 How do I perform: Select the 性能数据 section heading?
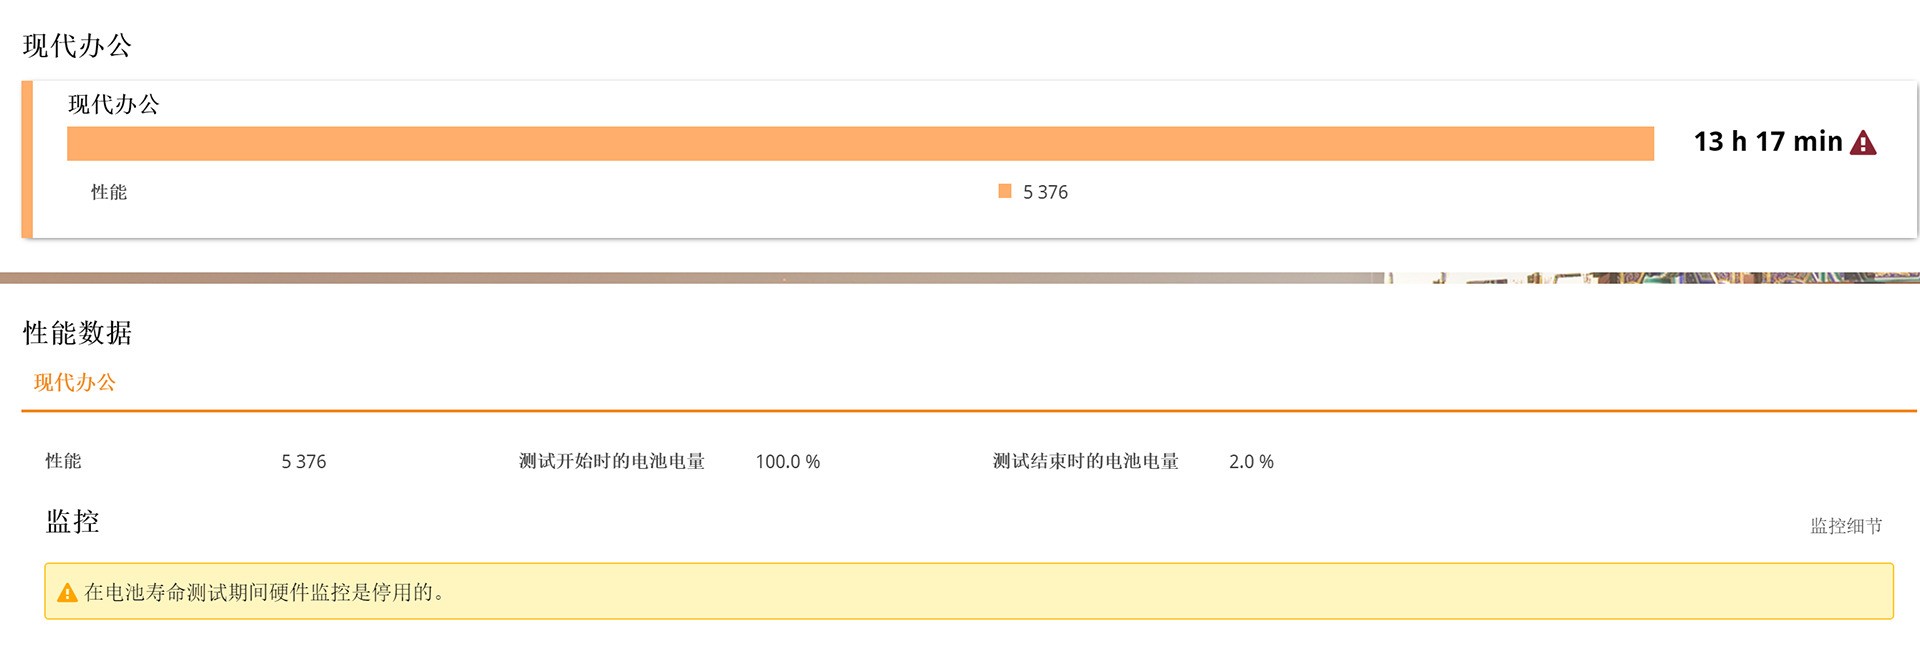click(x=78, y=335)
